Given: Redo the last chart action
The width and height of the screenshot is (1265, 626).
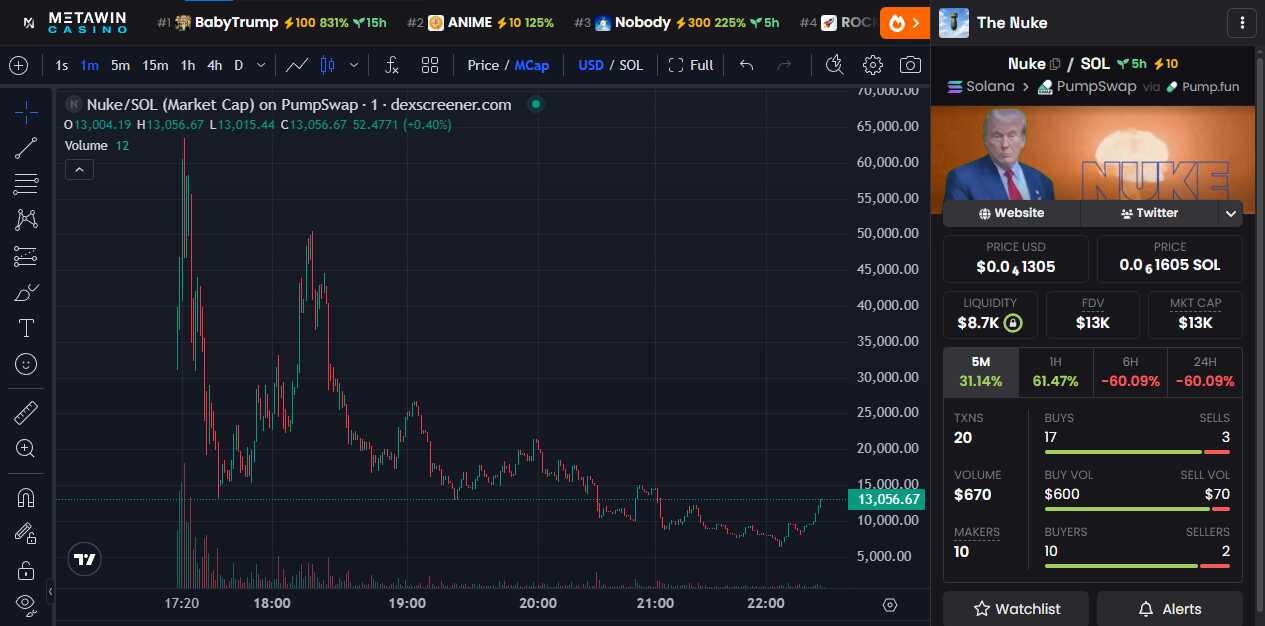Looking at the screenshot, I should [785, 65].
